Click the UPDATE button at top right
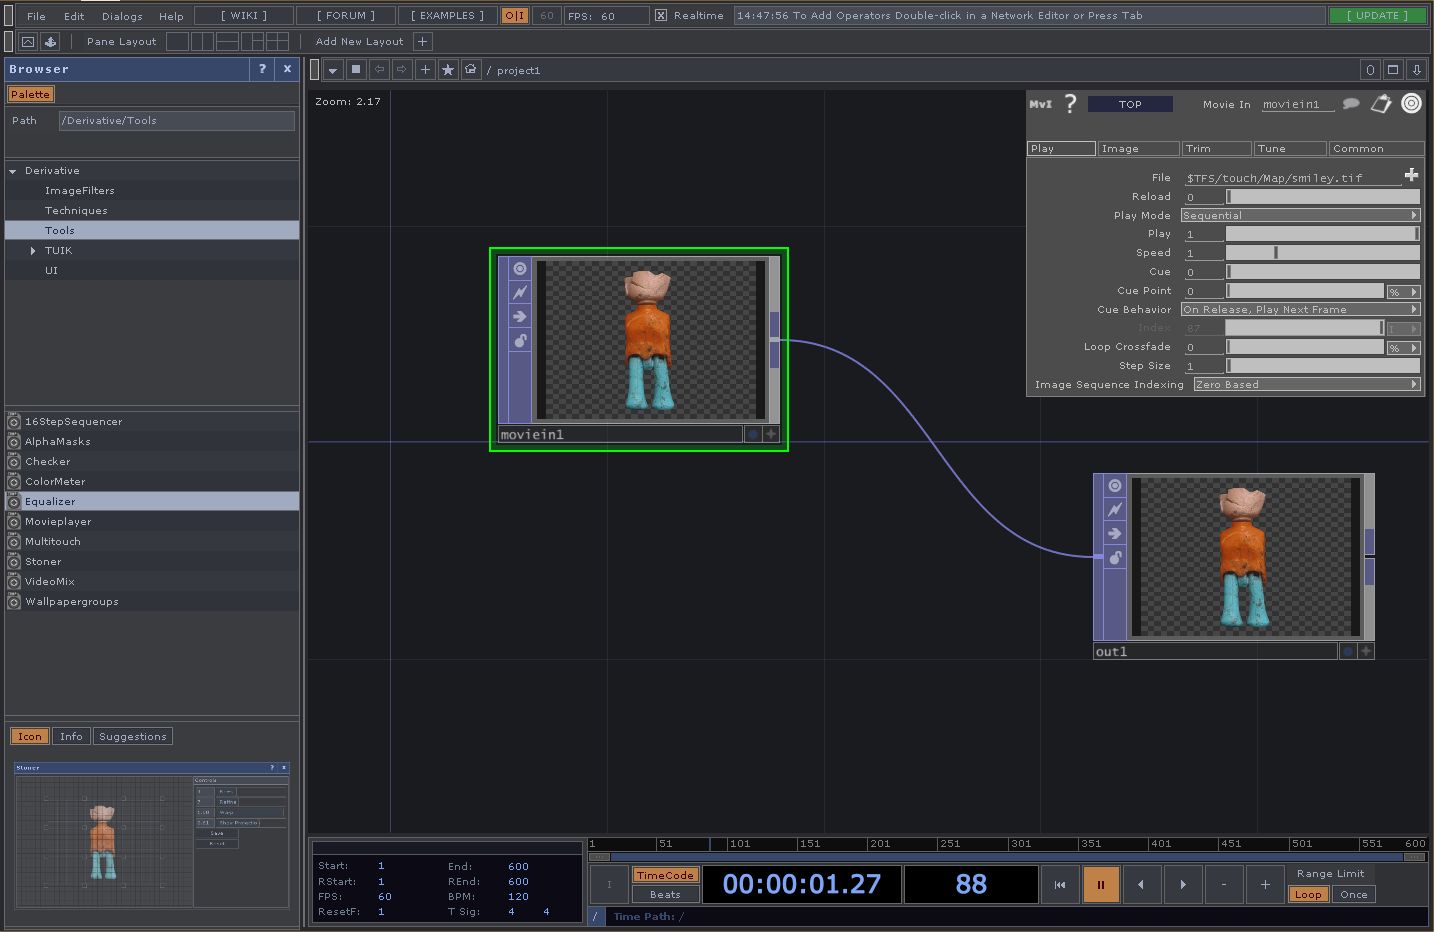The image size is (1434, 932). pyautogui.click(x=1378, y=15)
